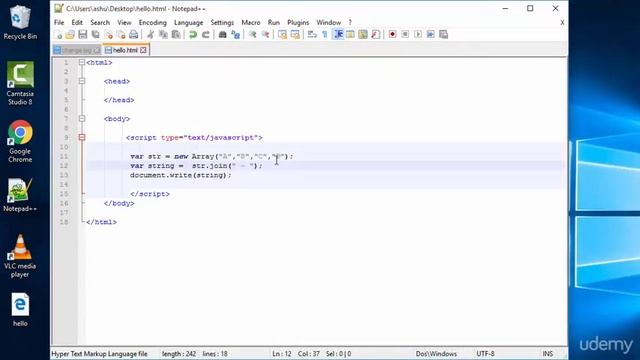Save the current file via toolbar
The image size is (640, 360).
click(x=83, y=35)
